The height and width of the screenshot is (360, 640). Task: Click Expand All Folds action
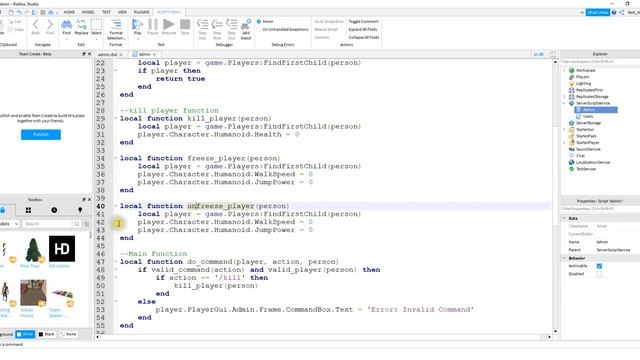tap(363, 29)
